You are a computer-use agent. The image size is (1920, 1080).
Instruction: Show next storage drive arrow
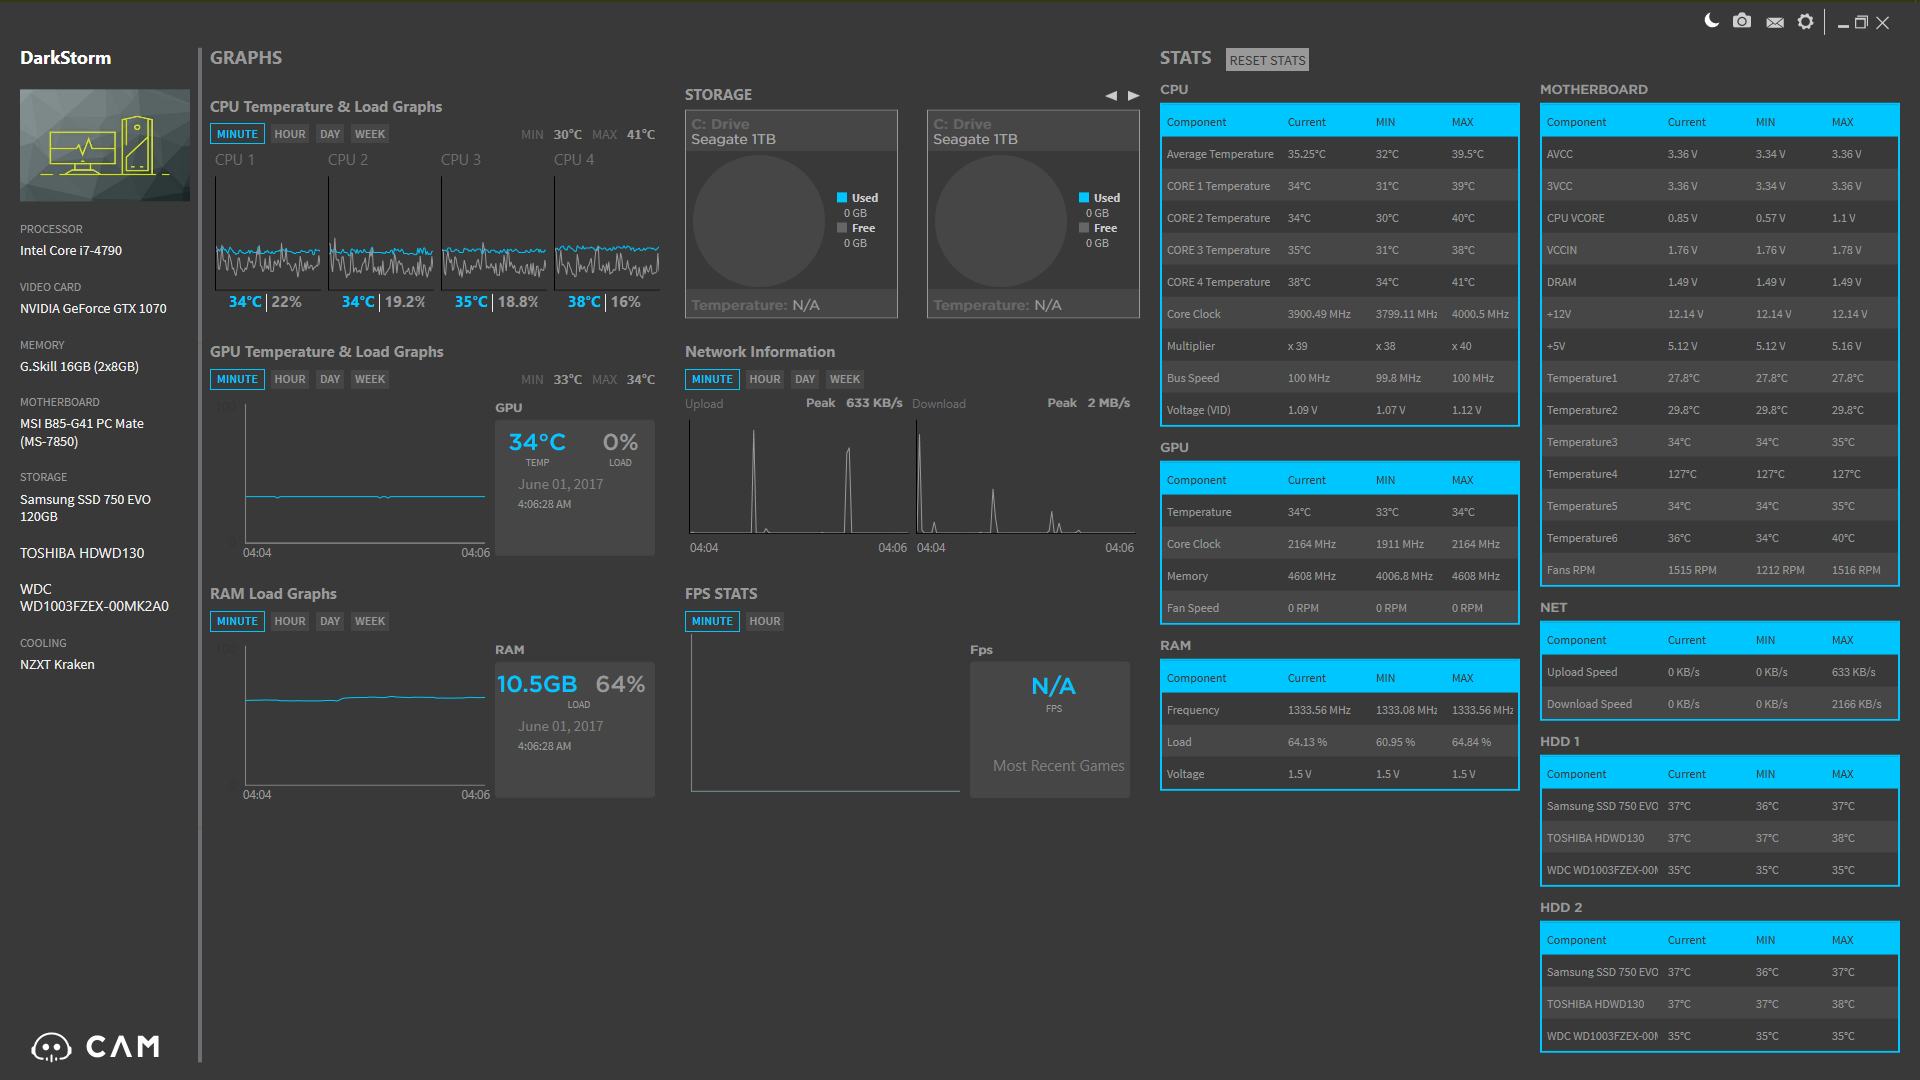point(1134,96)
